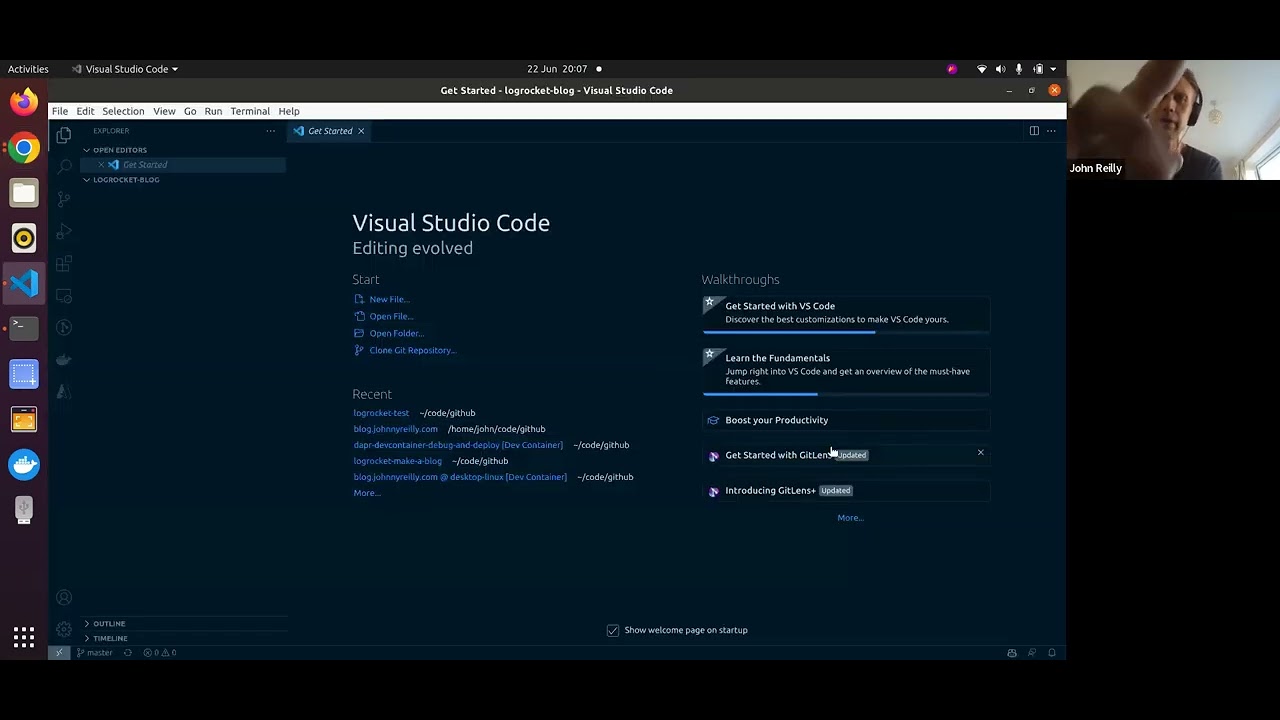Open the Terminal menu

point(250,111)
